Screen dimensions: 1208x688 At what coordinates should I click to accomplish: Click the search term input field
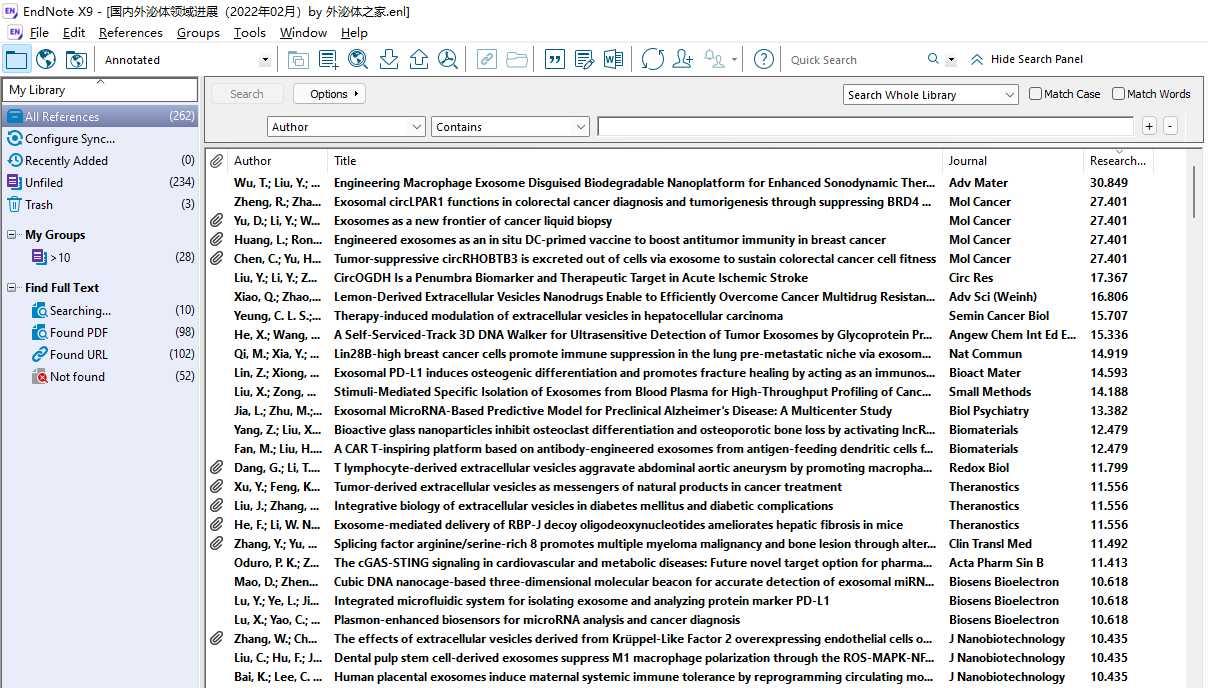(866, 127)
